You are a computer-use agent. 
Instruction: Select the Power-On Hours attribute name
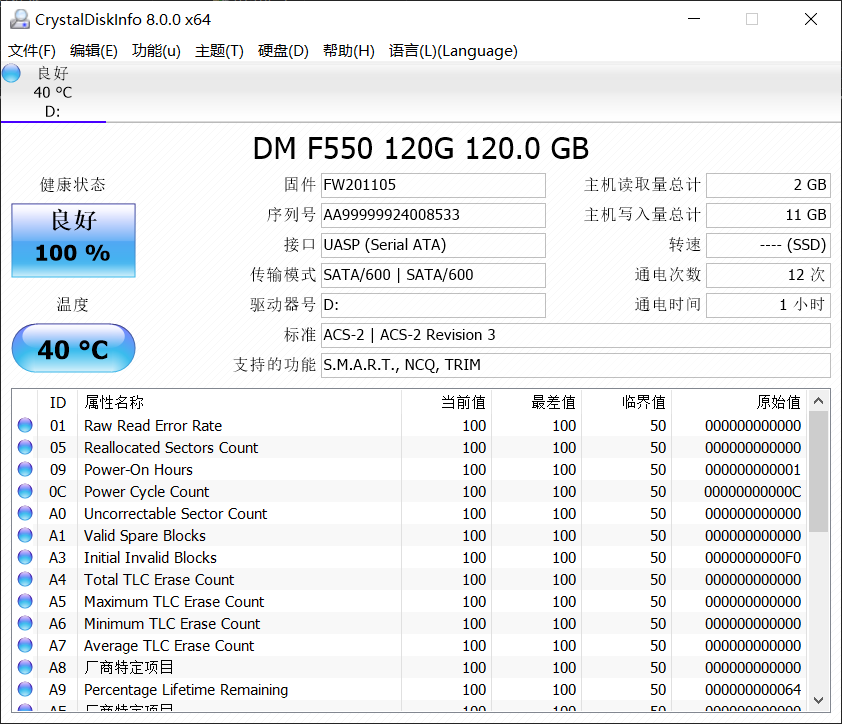(138, 470)
